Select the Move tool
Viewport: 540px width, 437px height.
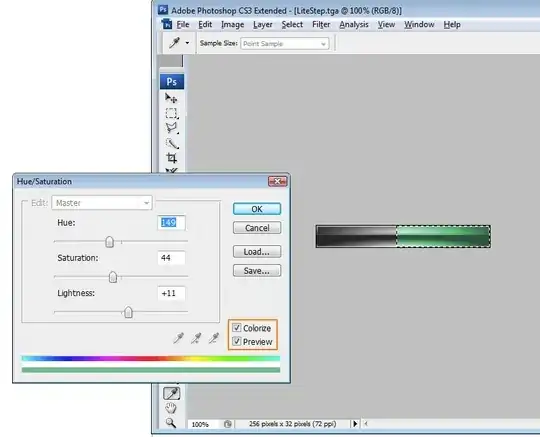pos(171,98)
